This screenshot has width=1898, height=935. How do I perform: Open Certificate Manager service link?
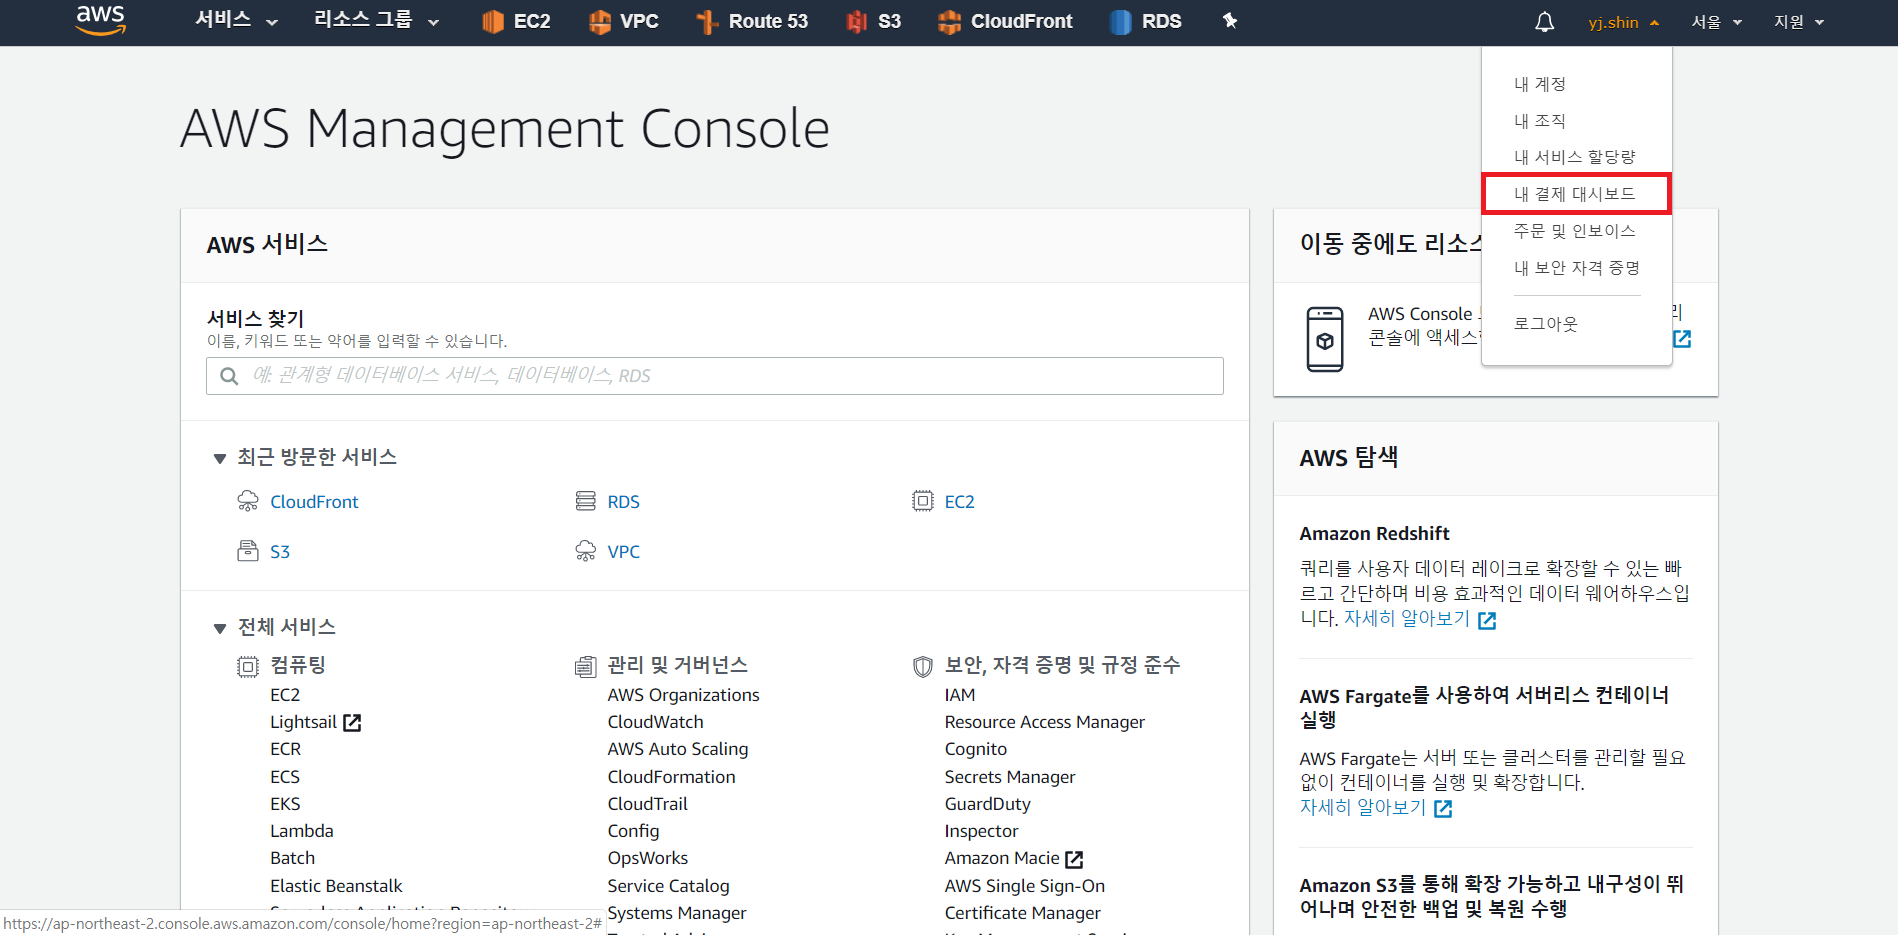tap(1023, 913)
